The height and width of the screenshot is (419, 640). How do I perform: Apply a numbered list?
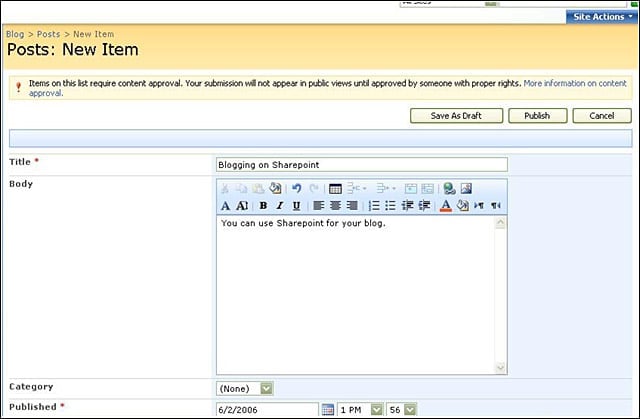point(374,206)
